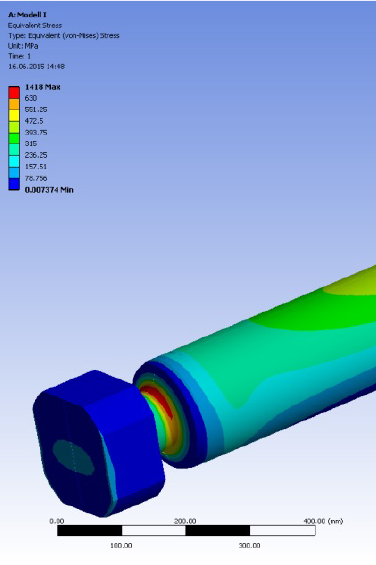Click the 'Equivalent Stress' label
Image resolution: width=376 pixels, height=565 pixels.
[35, 25]
